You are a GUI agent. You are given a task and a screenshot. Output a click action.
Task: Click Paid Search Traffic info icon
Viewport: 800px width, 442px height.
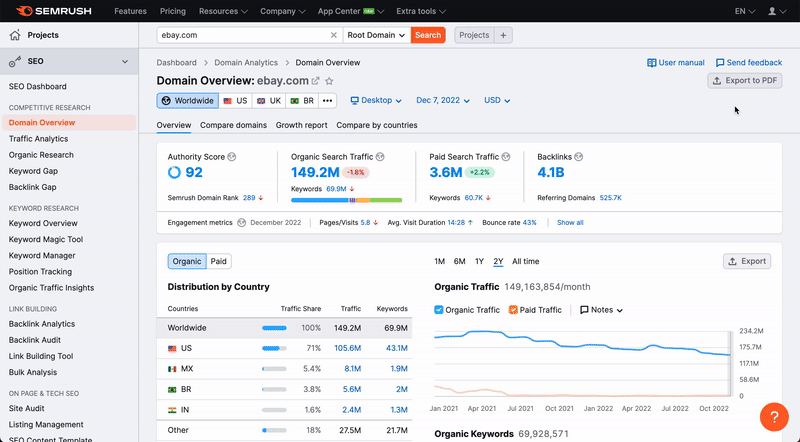coord(506,157)
